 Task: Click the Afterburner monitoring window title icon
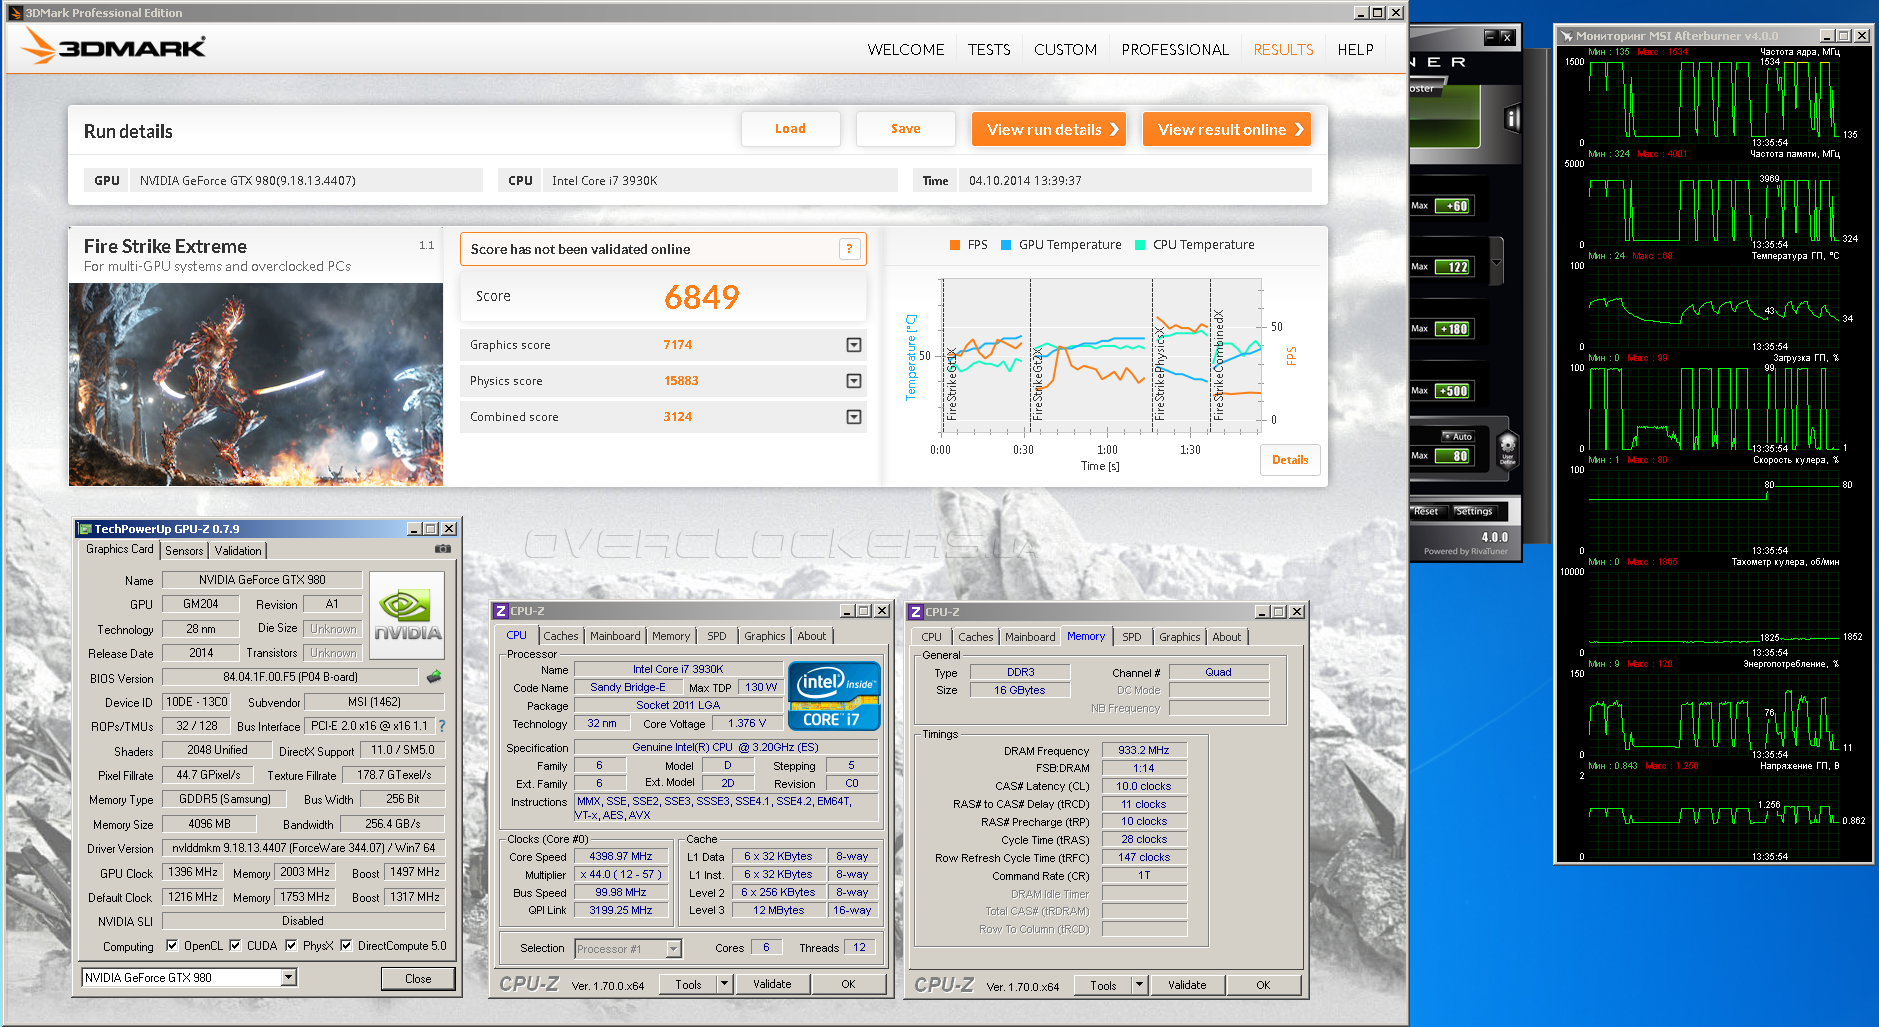point(1567,36)
